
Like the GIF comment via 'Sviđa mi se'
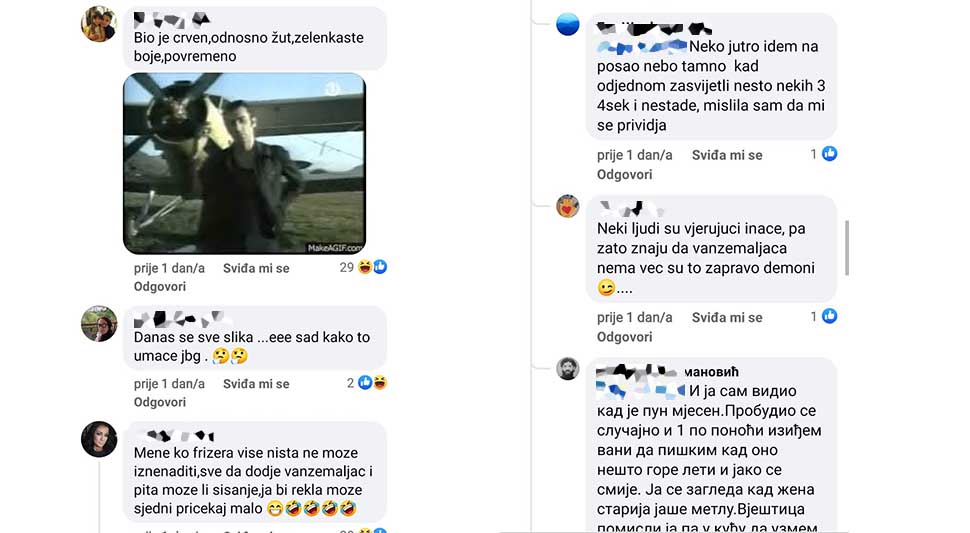tap(256, 268)
